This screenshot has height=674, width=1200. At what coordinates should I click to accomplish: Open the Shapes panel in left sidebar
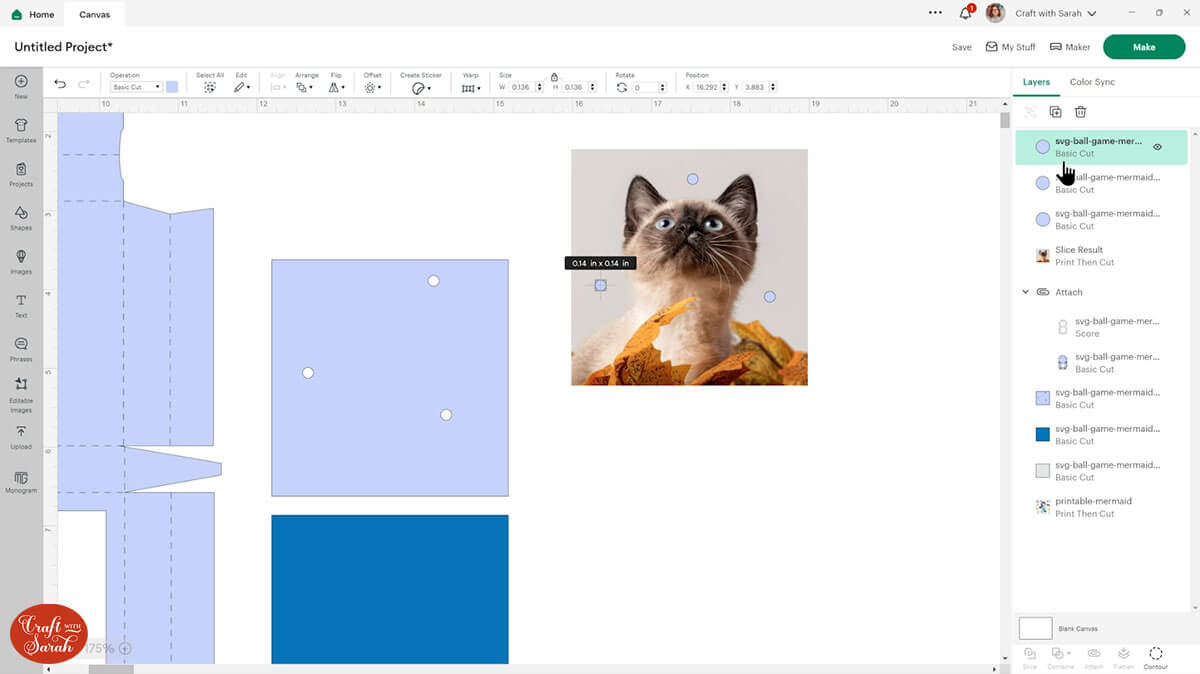tap(21, 217)
